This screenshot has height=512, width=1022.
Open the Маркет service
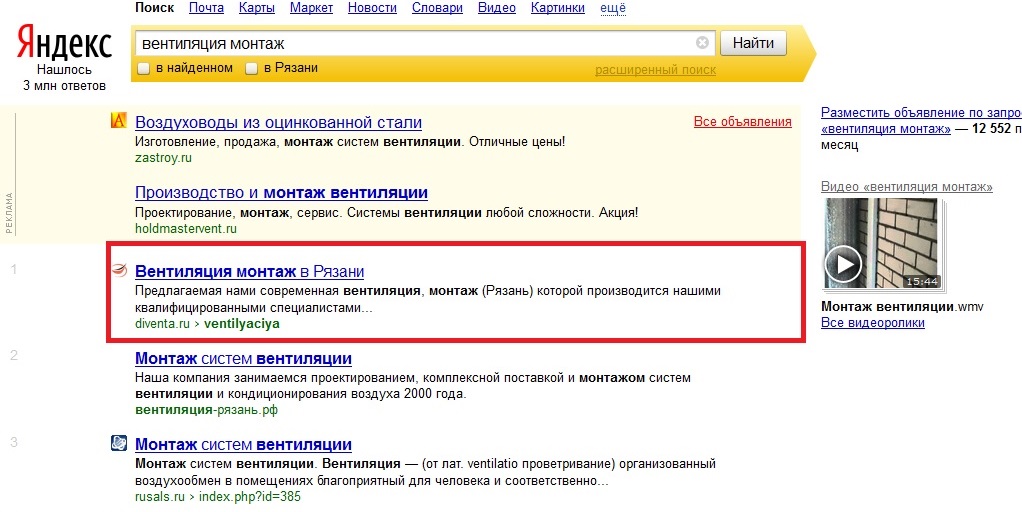(311, 8)
